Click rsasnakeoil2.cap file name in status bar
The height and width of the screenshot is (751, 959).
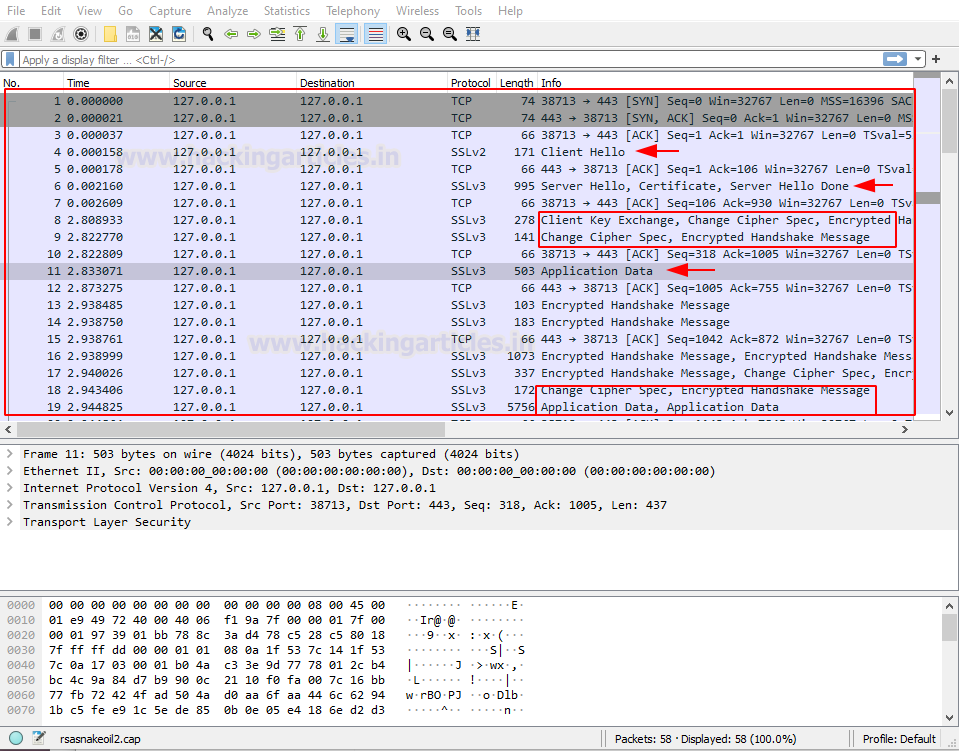pos(100,739)
